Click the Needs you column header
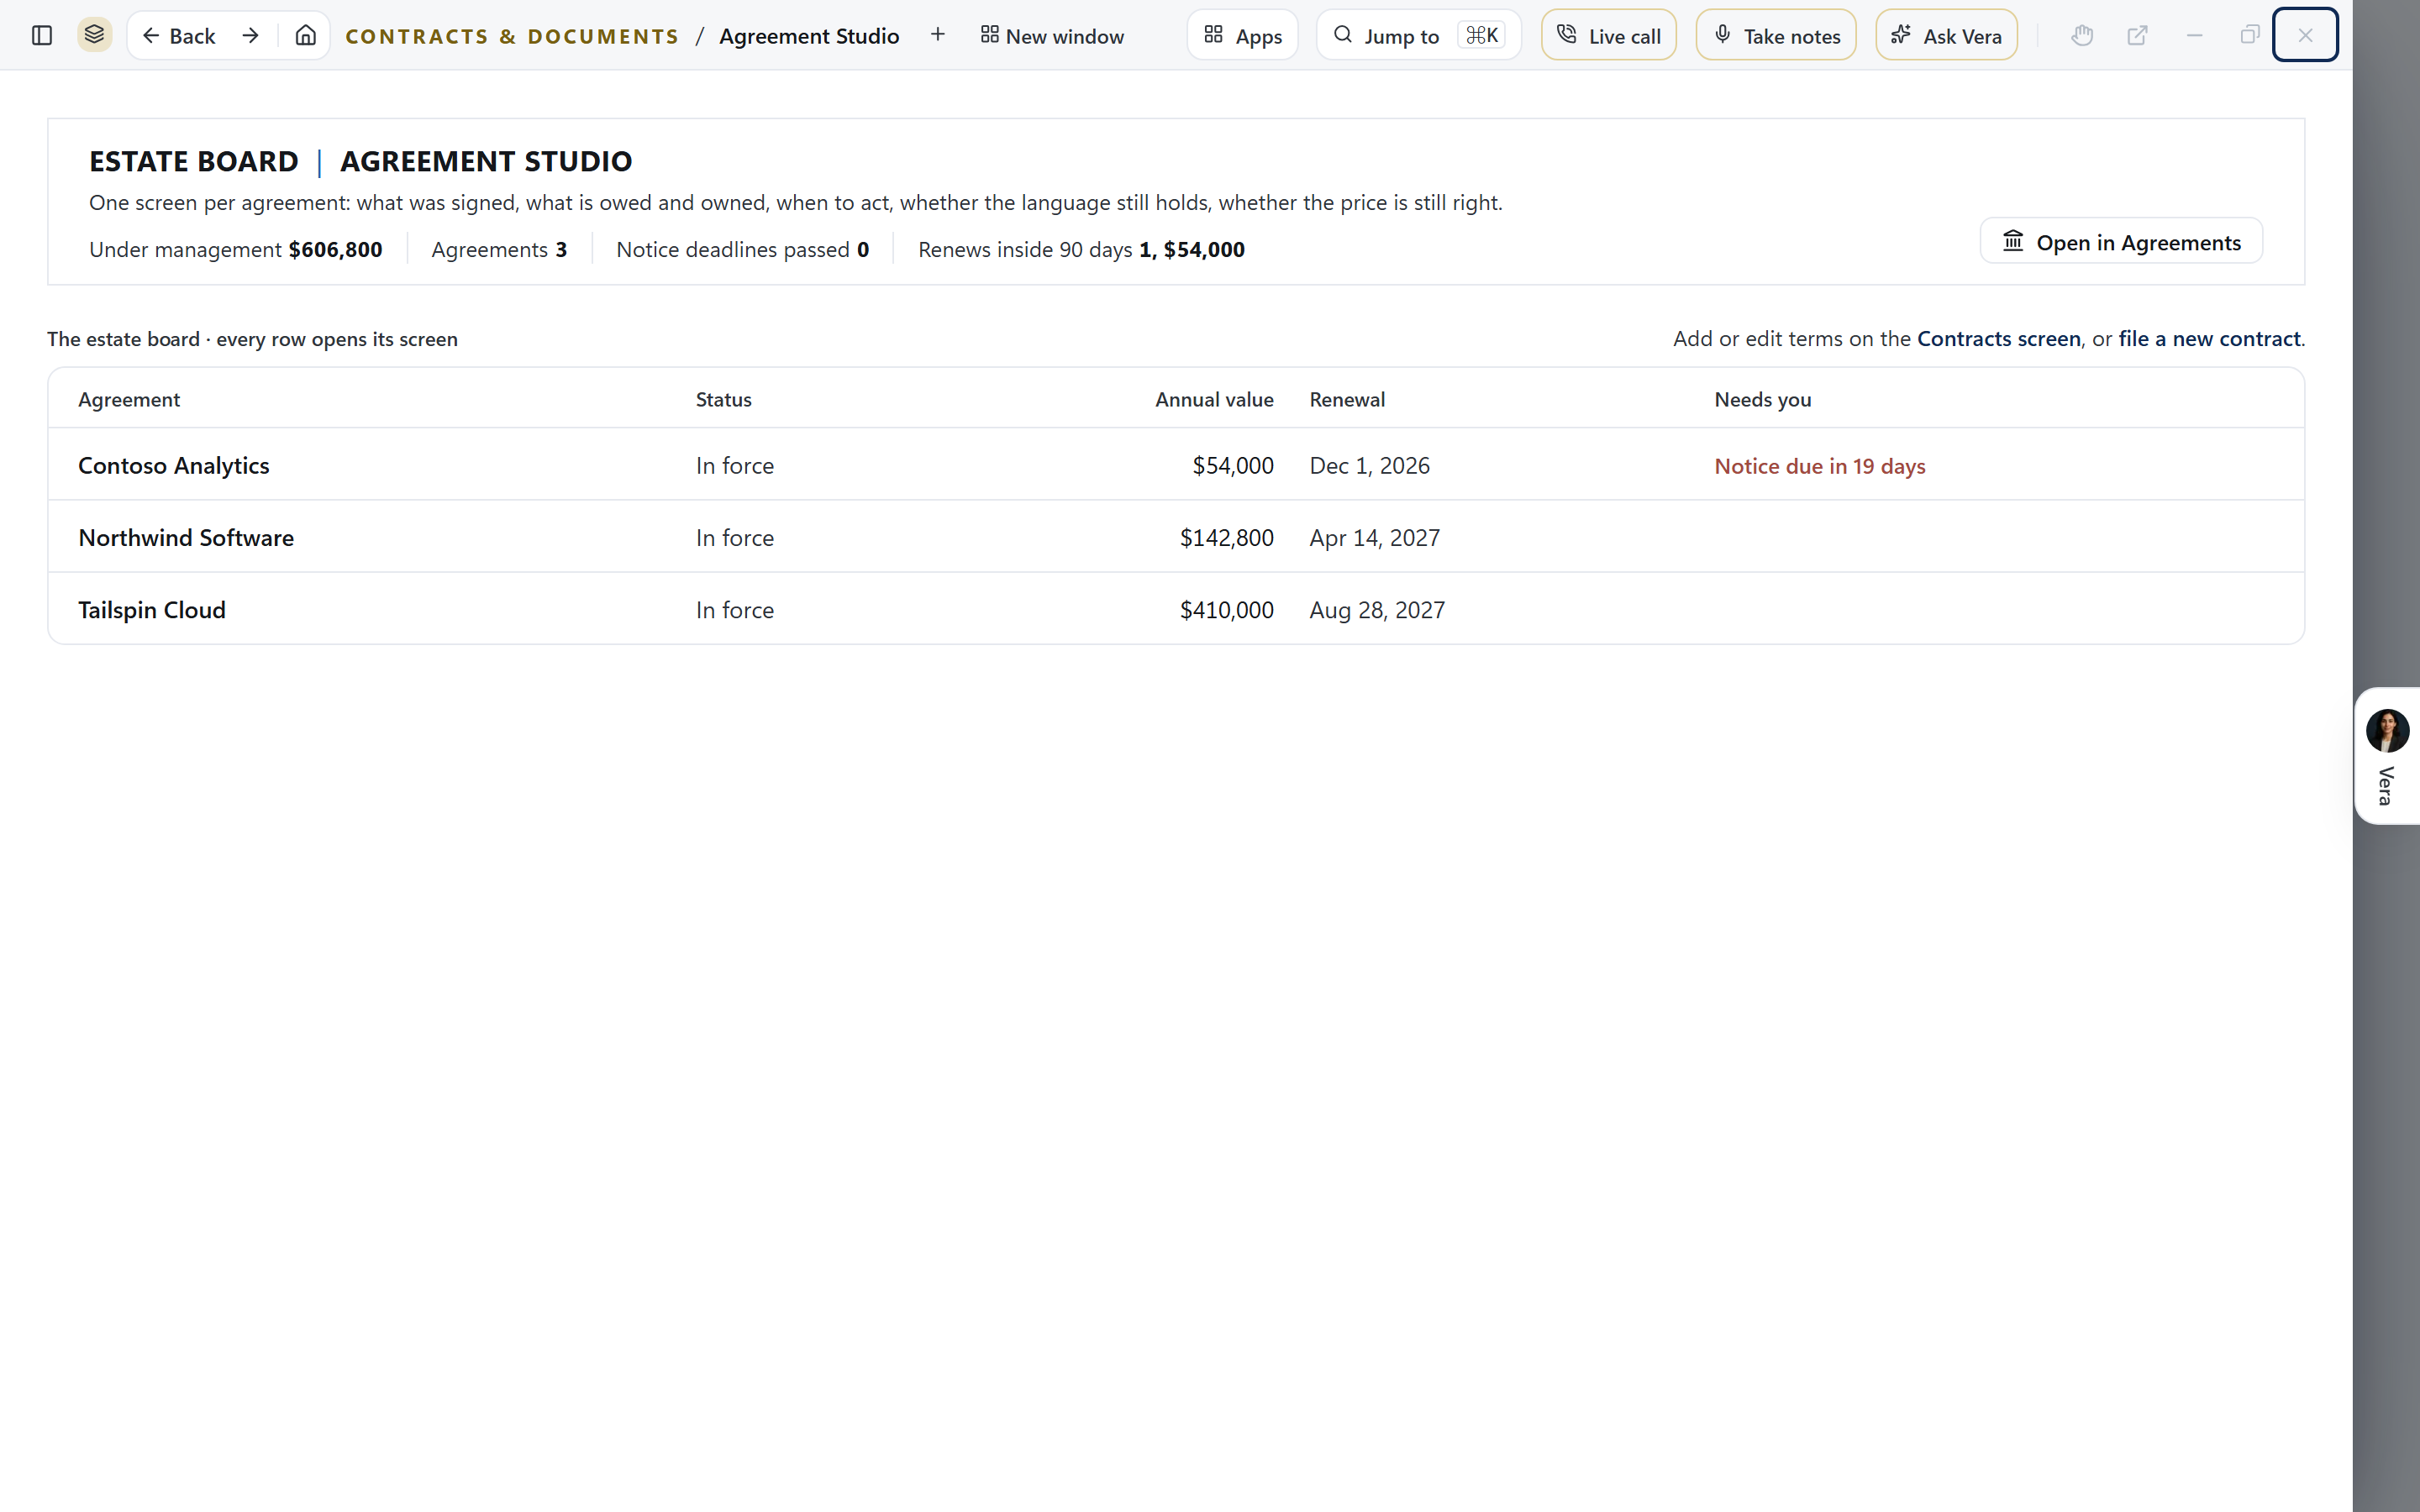The width and height of the screenshot is (2420, 1512). click(1762, 399)
